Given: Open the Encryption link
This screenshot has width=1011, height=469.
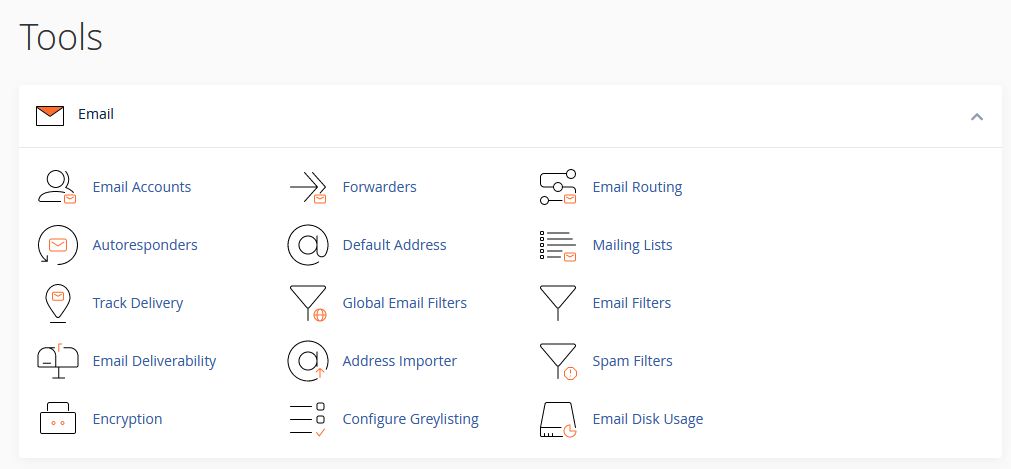Looking at the screenshot, I should point(128,419).
